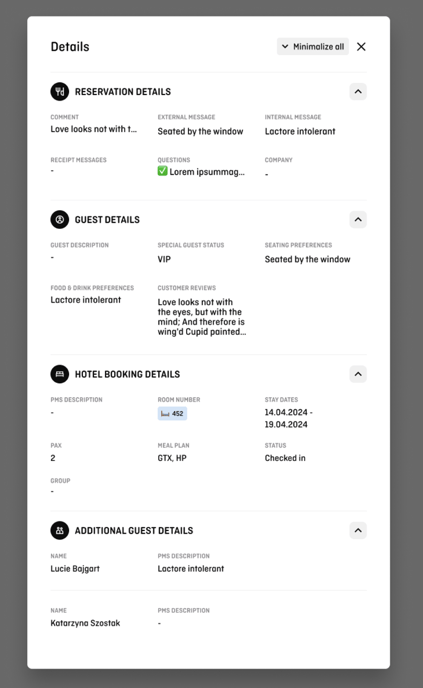Click the Hotel Booking Details bed icon
423x688 pixels.
click(x=60, y=374)
